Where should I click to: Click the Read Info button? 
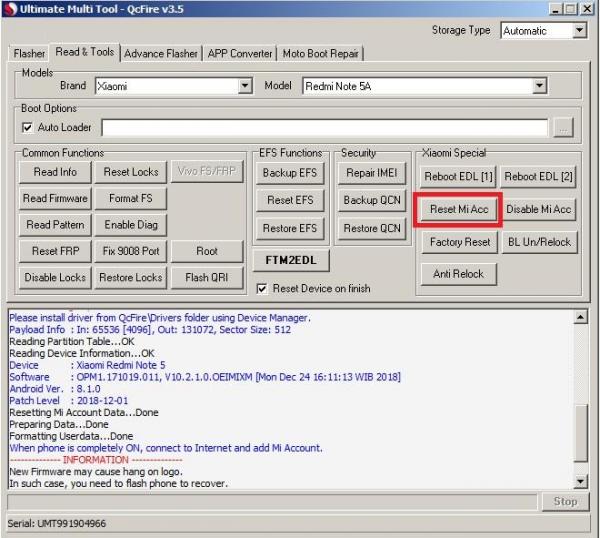(x=55, y=172)
